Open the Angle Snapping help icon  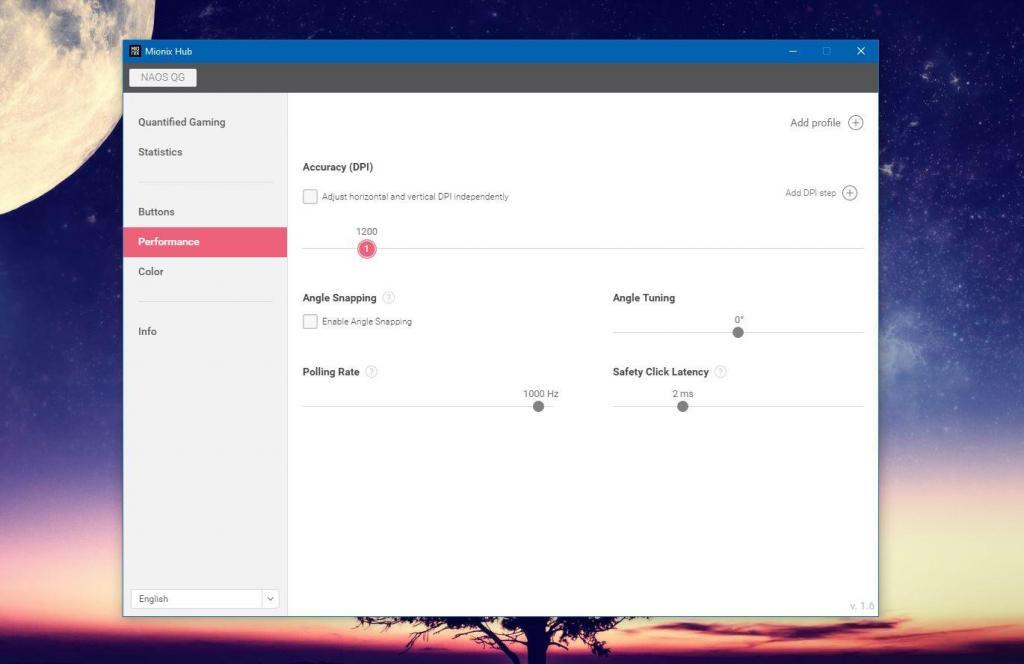click(x=389, y=298)
